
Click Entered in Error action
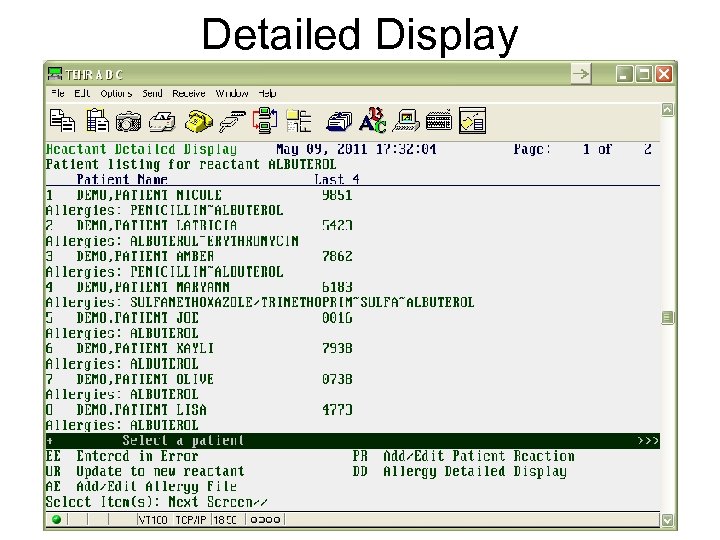coord(122,456)
